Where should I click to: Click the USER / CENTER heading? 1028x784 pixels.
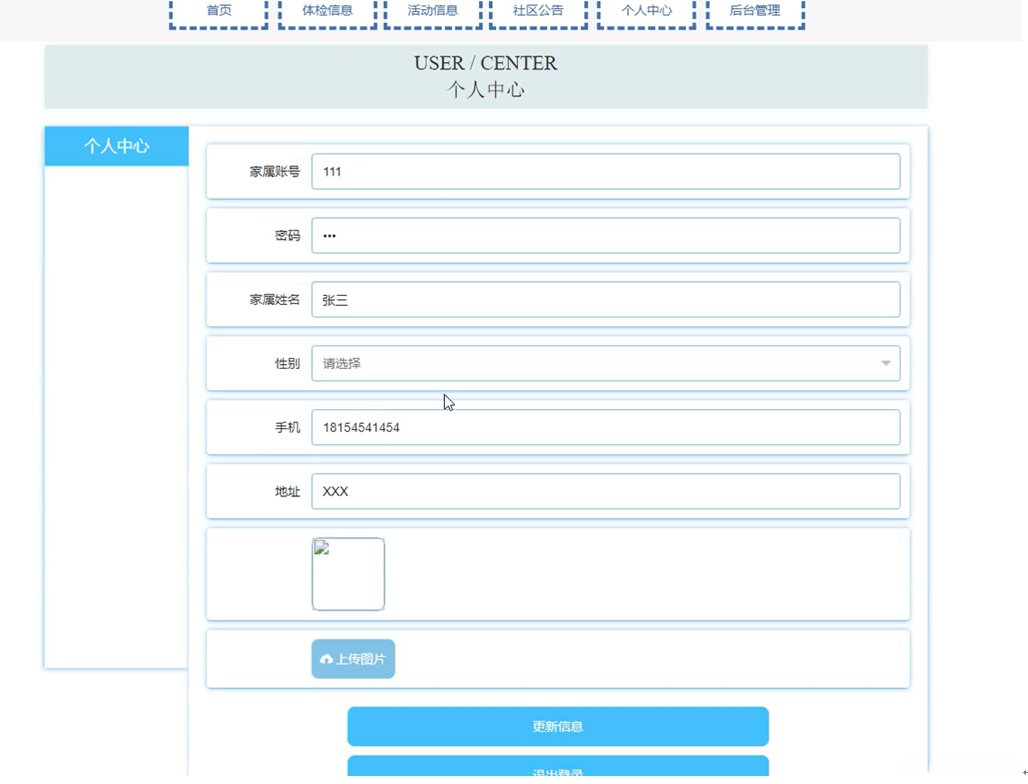coord(486,63)
